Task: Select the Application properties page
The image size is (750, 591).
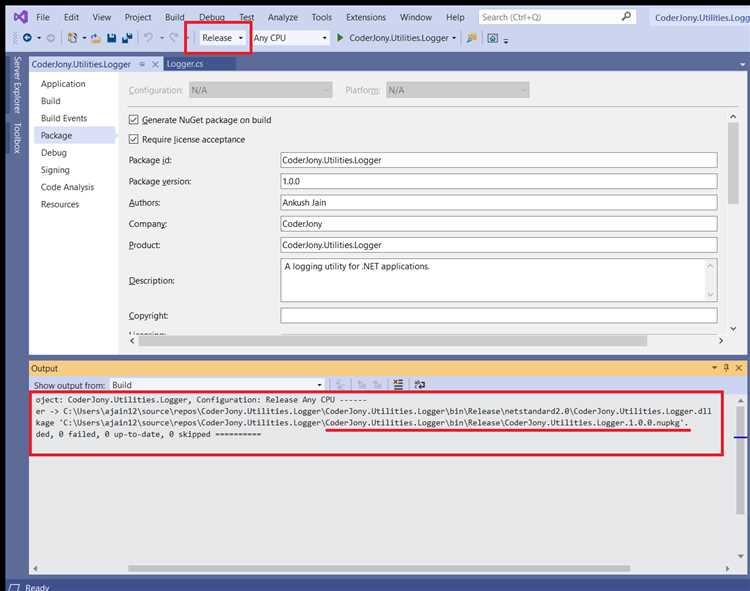Action: click(x=63, y=84)
